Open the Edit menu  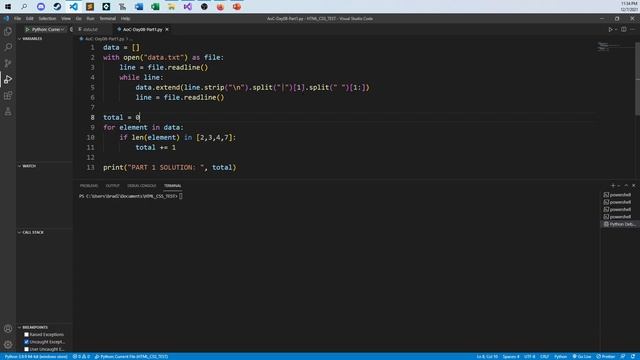[29, 18]
